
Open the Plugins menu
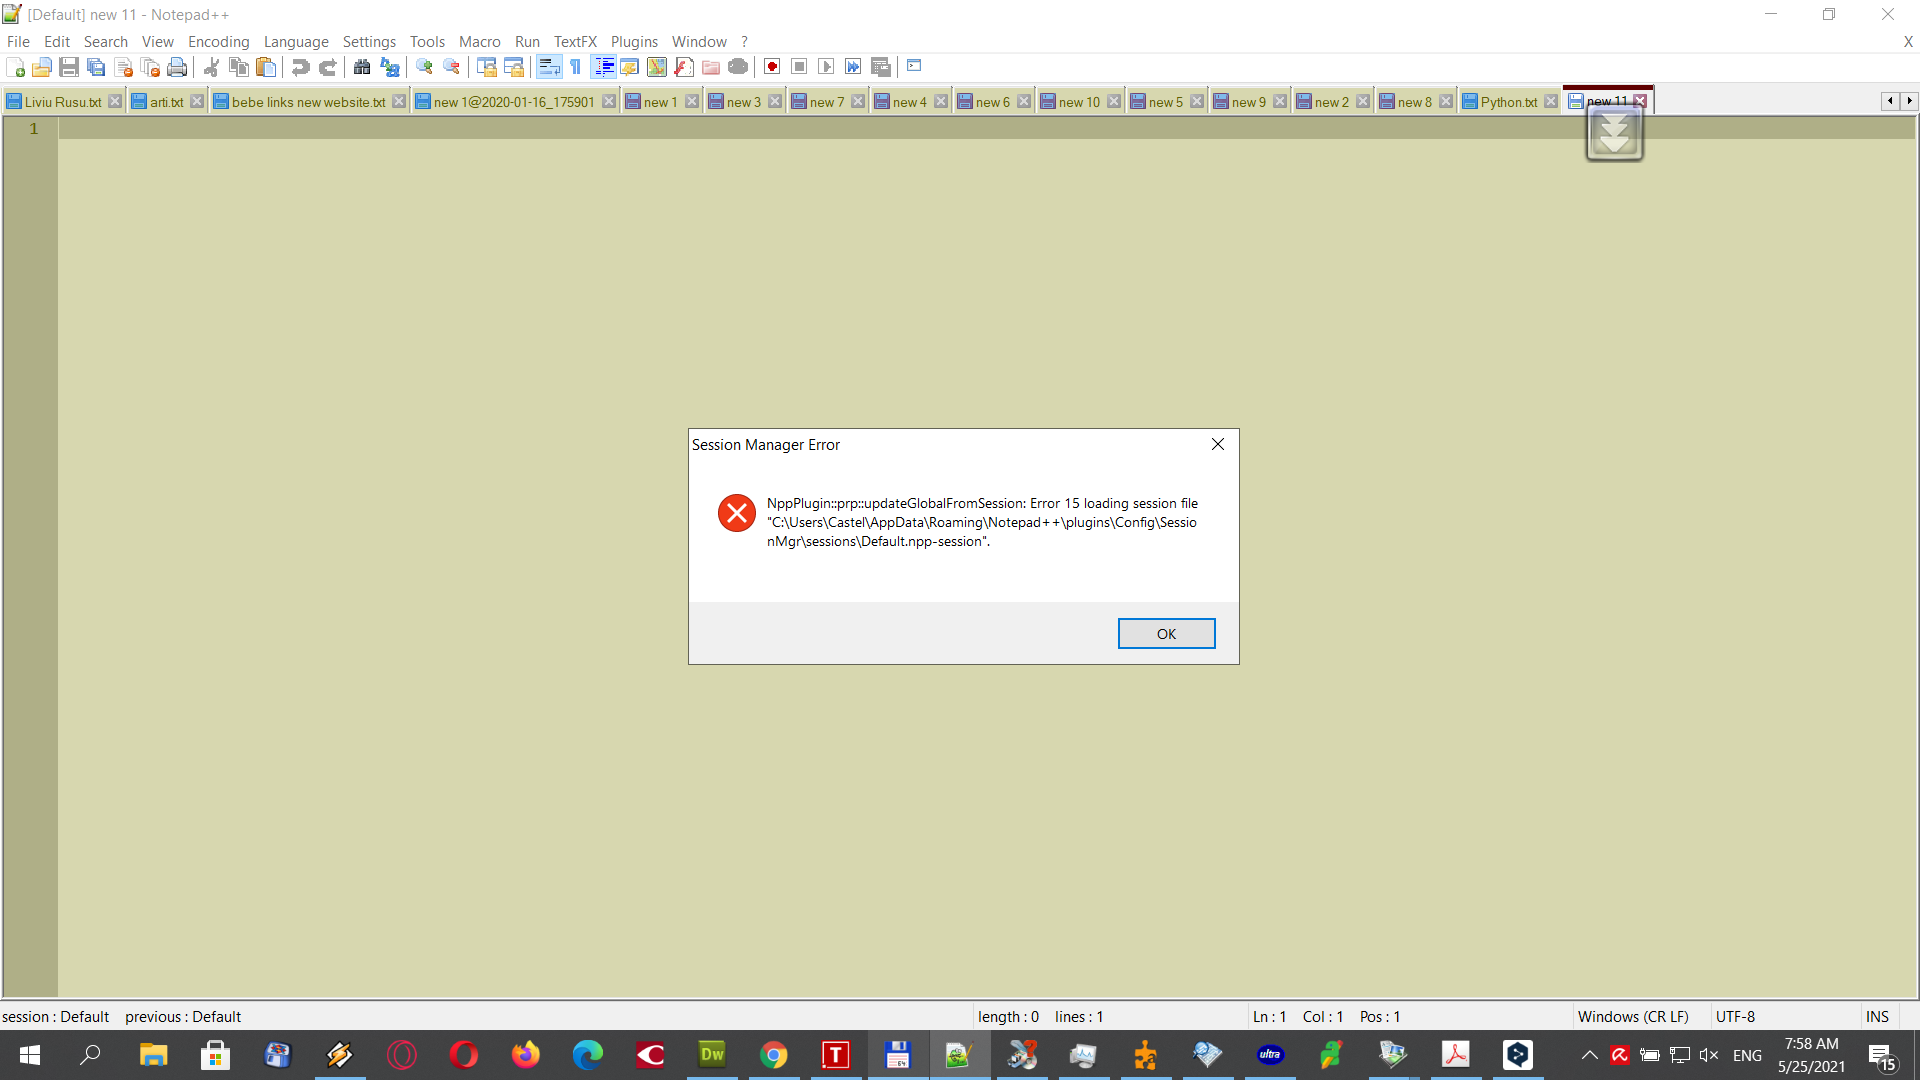pos(634,41)
